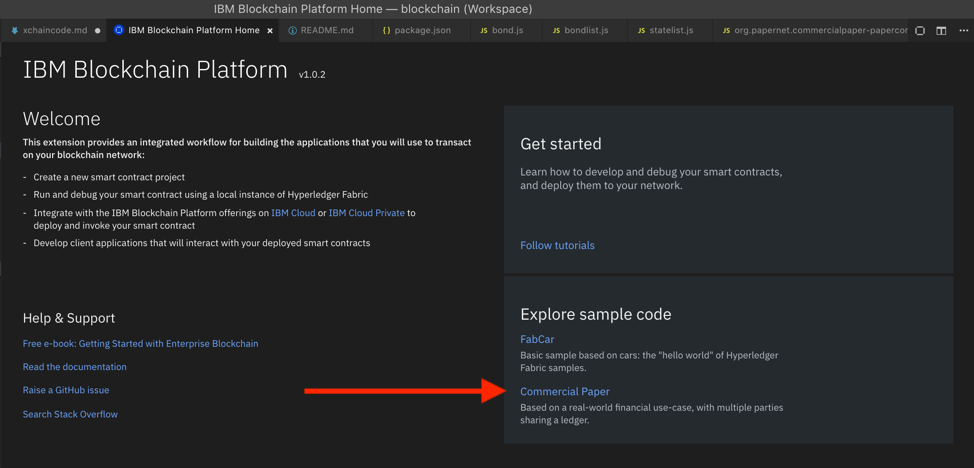
Task: Switch to the xchaincode.md tab
Action: tap(55, 30)
